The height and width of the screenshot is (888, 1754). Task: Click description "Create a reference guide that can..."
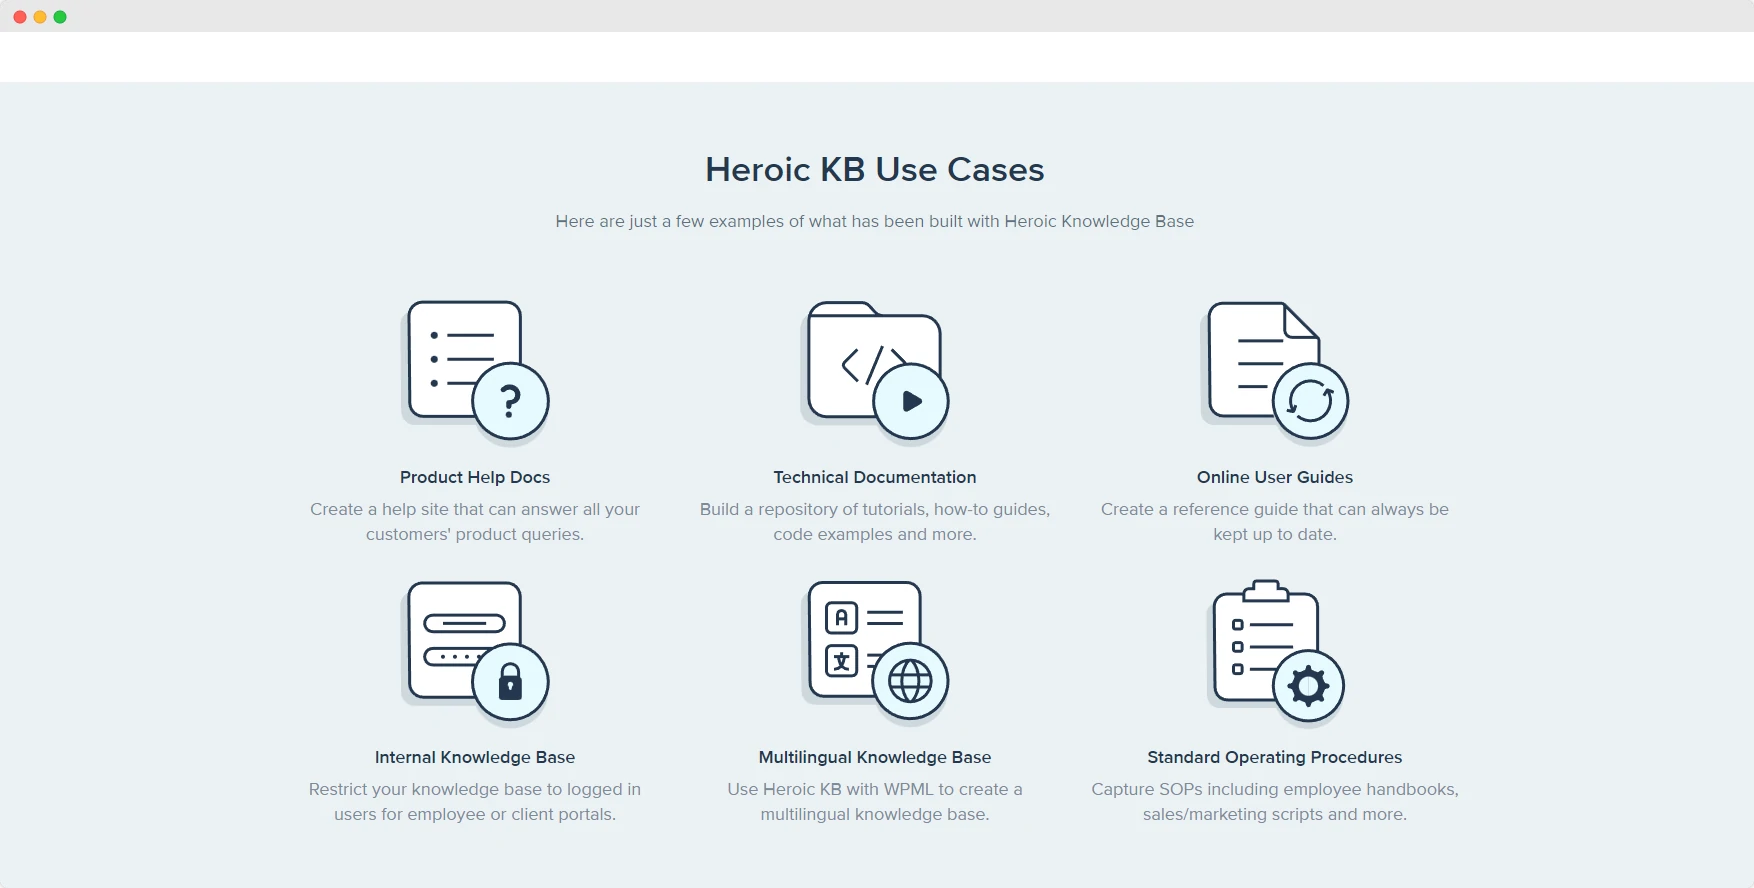[1275, 521]
